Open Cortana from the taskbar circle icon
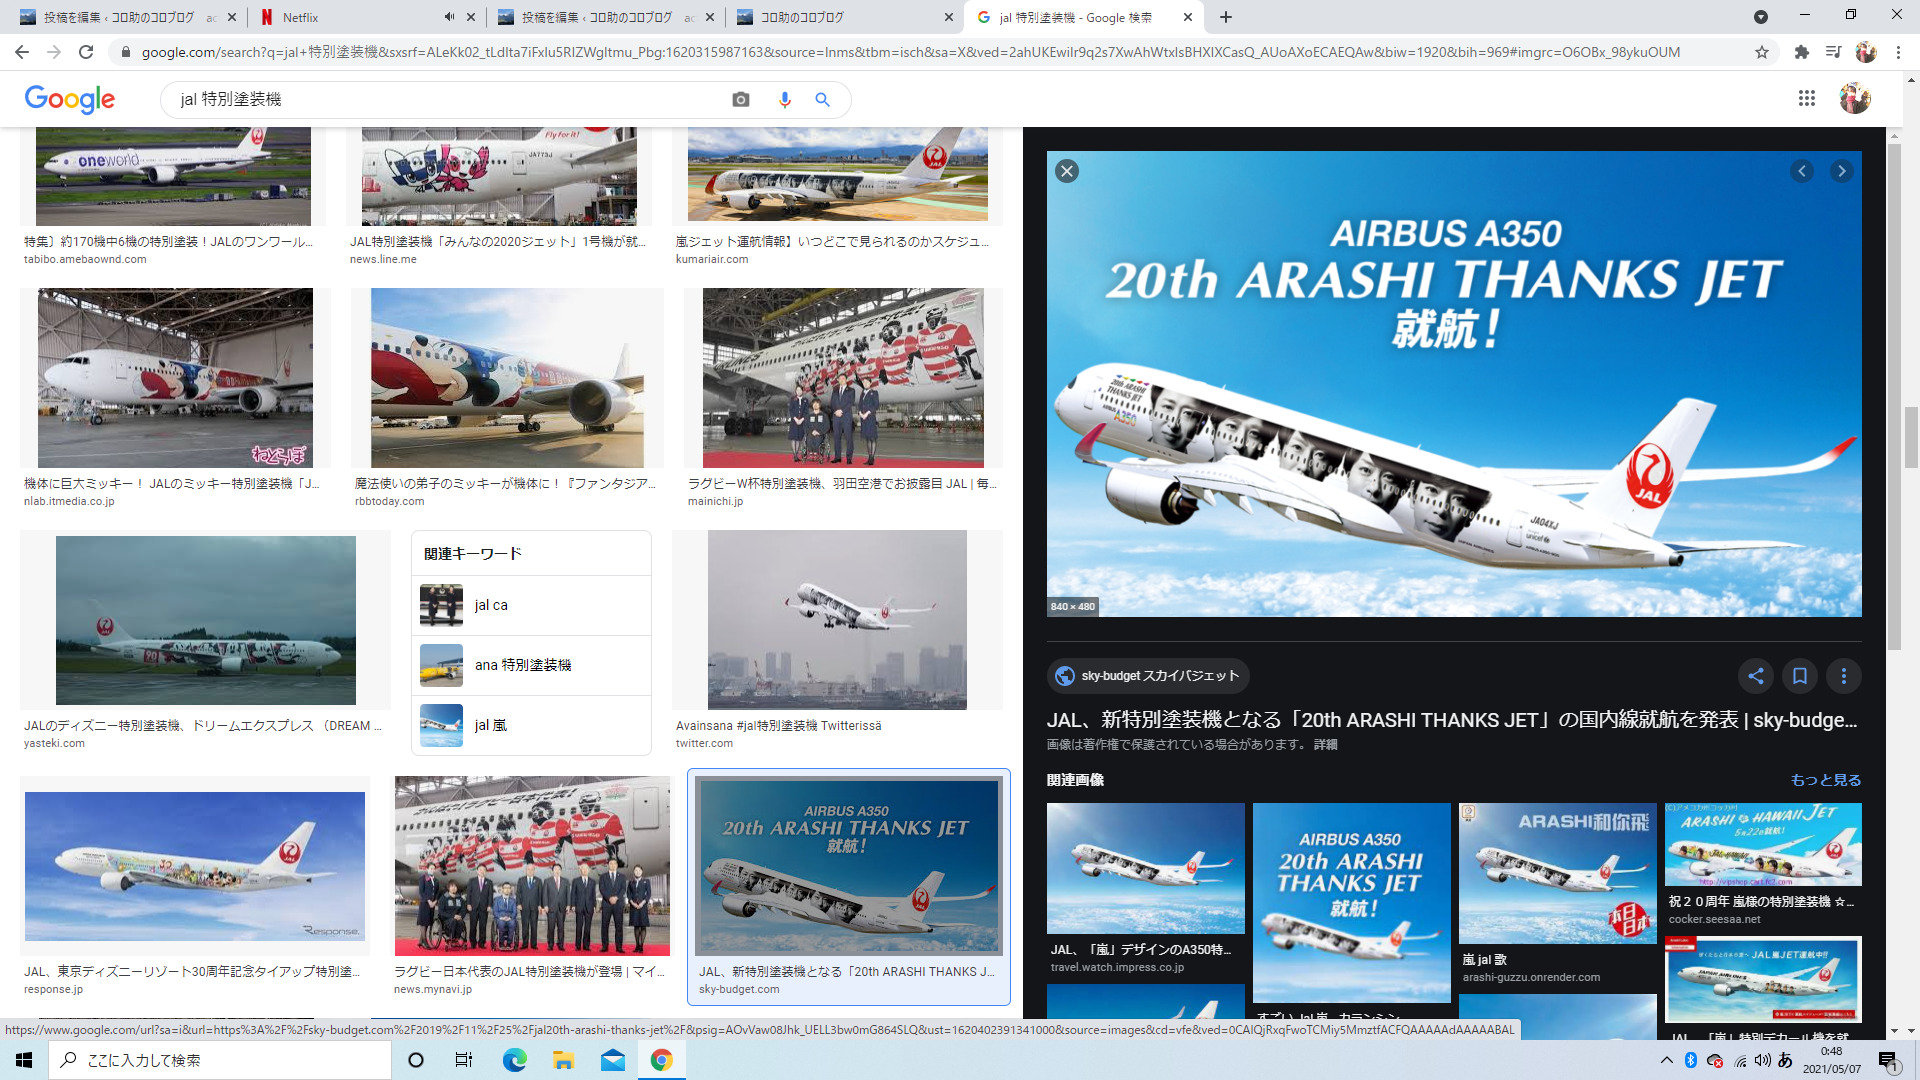1920x1080 pixels. [x=416, y=1060]
